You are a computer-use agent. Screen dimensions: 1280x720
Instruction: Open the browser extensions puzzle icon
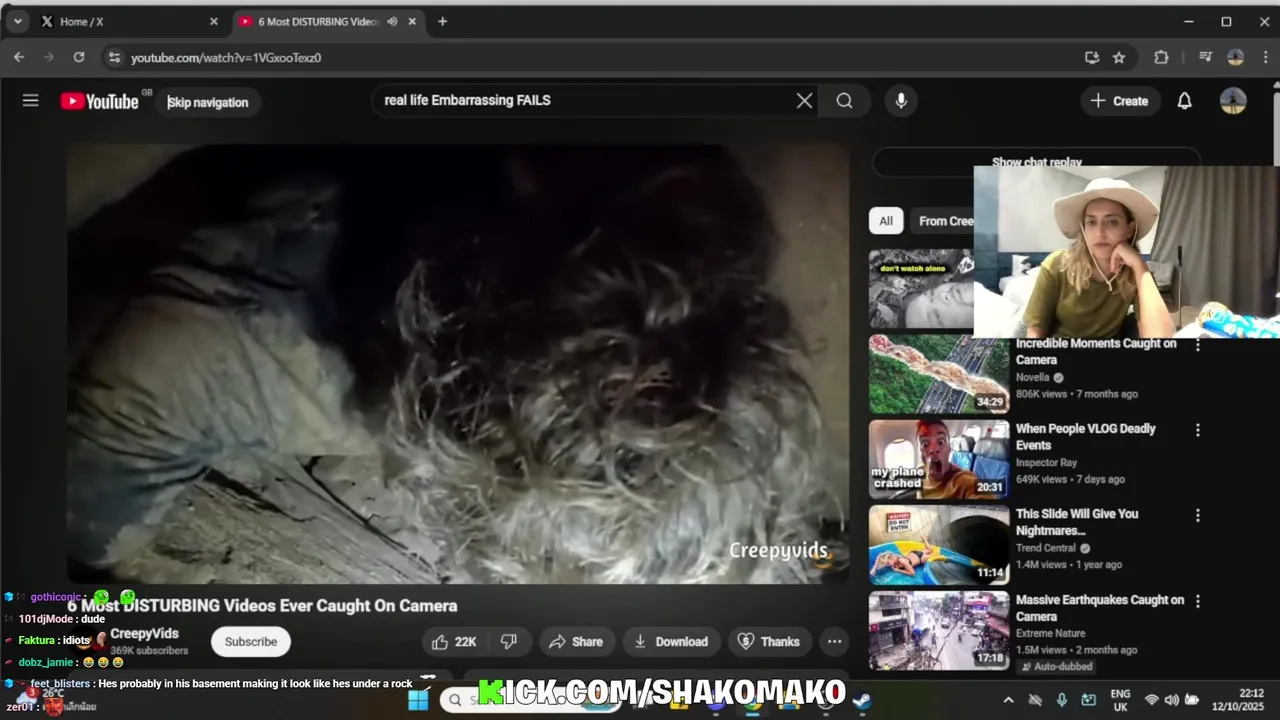1161,57
